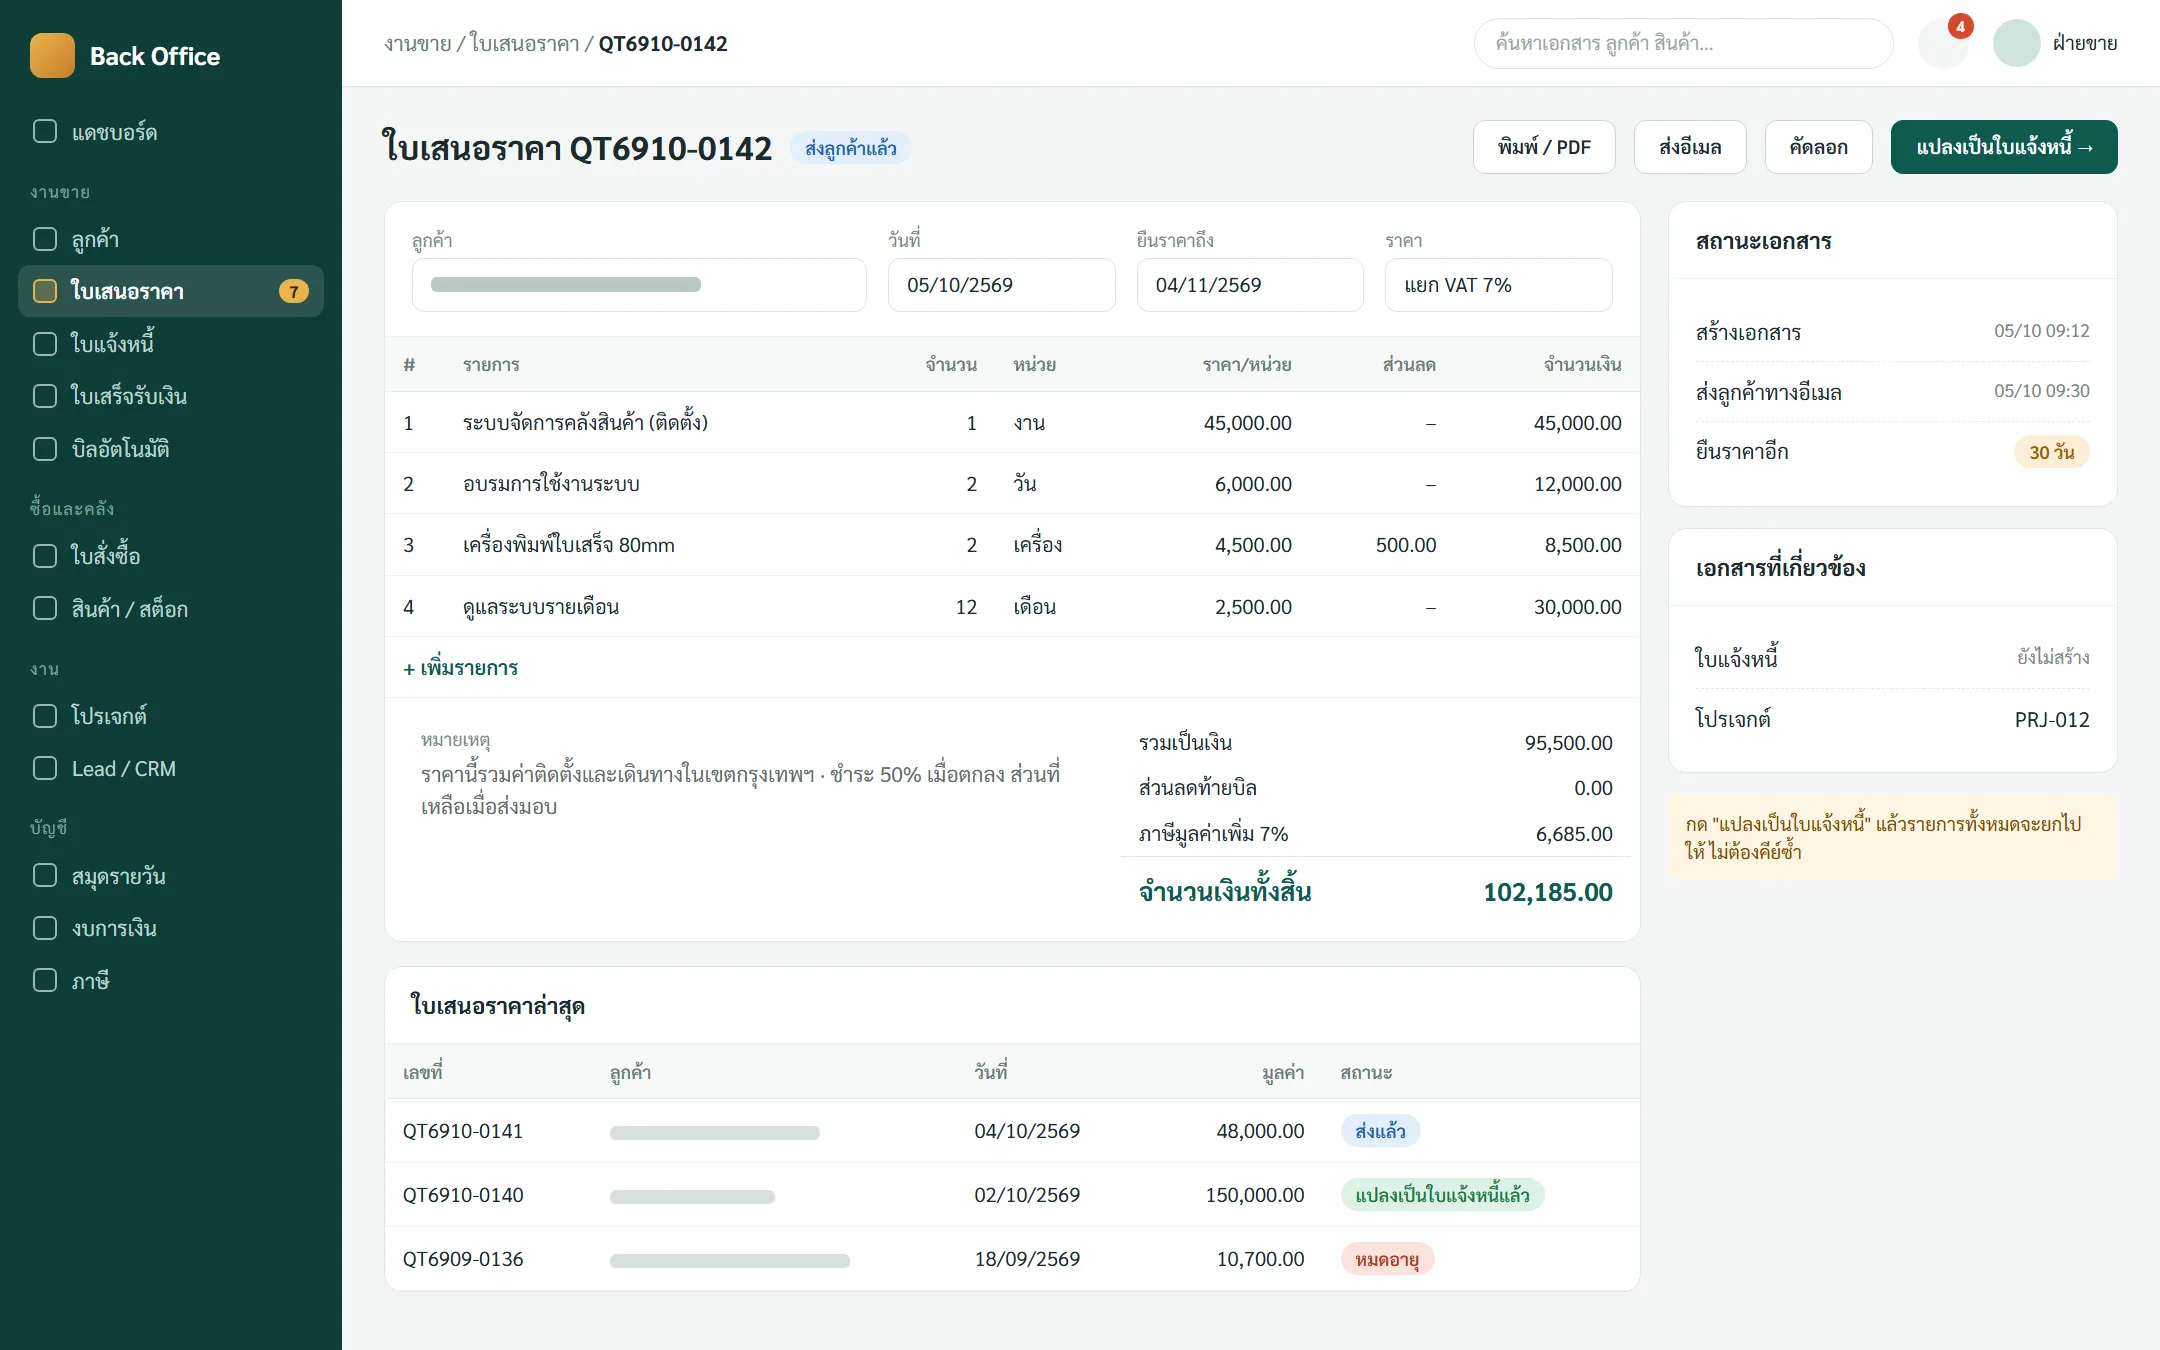The height and width of the screenshot is (1350, 2160).
Task: Click the ส่งอีเมล button
Action: 1690,147
